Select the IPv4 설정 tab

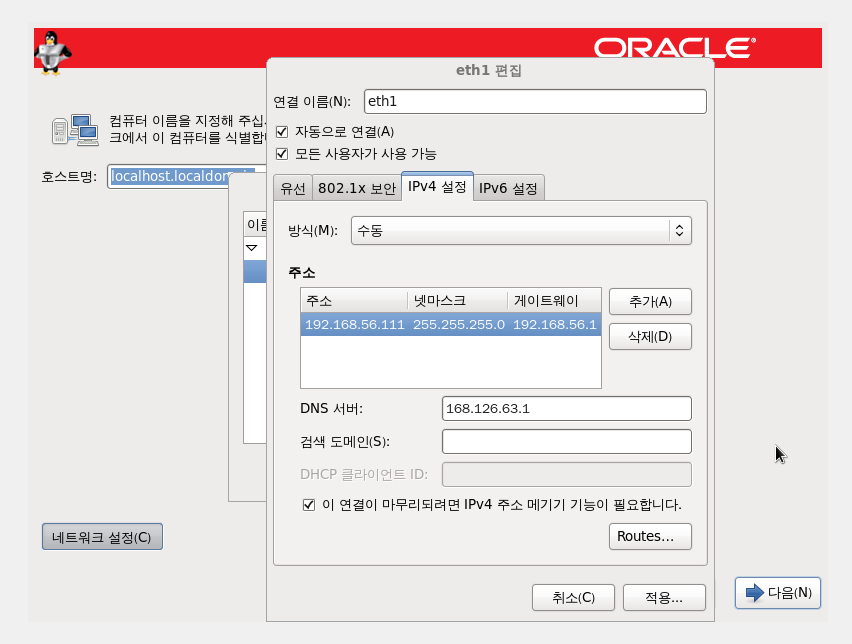pos(437,186)
